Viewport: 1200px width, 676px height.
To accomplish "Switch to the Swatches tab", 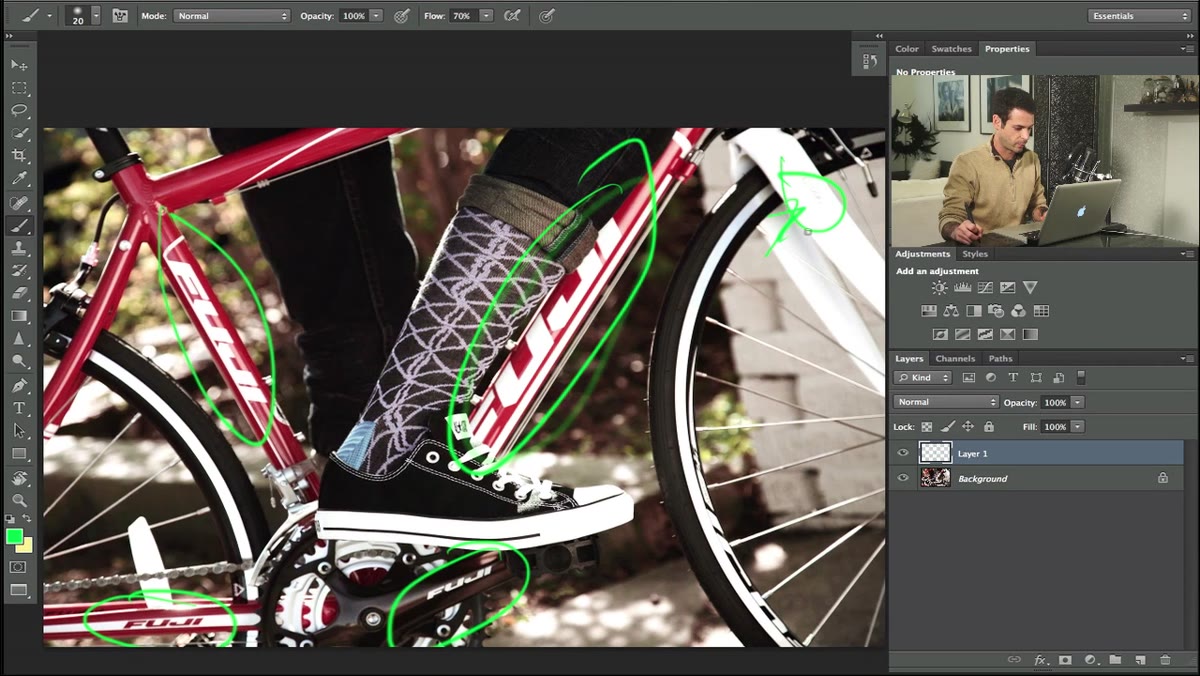I will point(951,48).
